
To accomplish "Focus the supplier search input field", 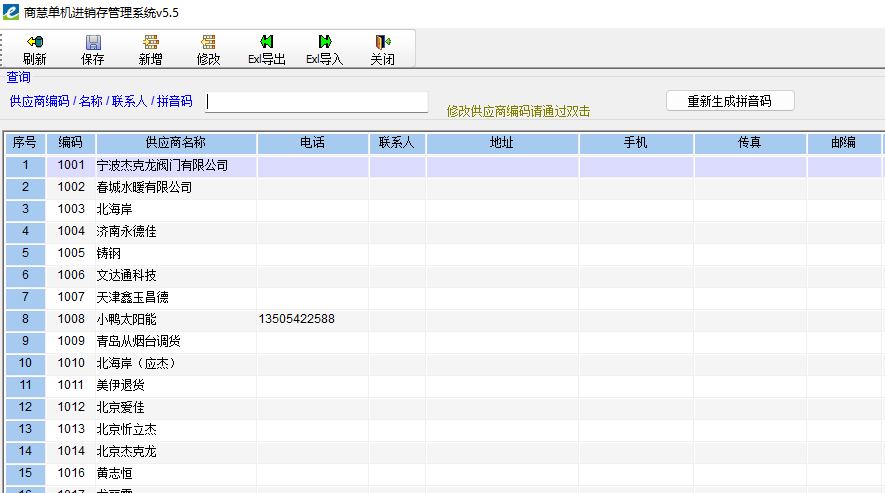I will point(316,102).
